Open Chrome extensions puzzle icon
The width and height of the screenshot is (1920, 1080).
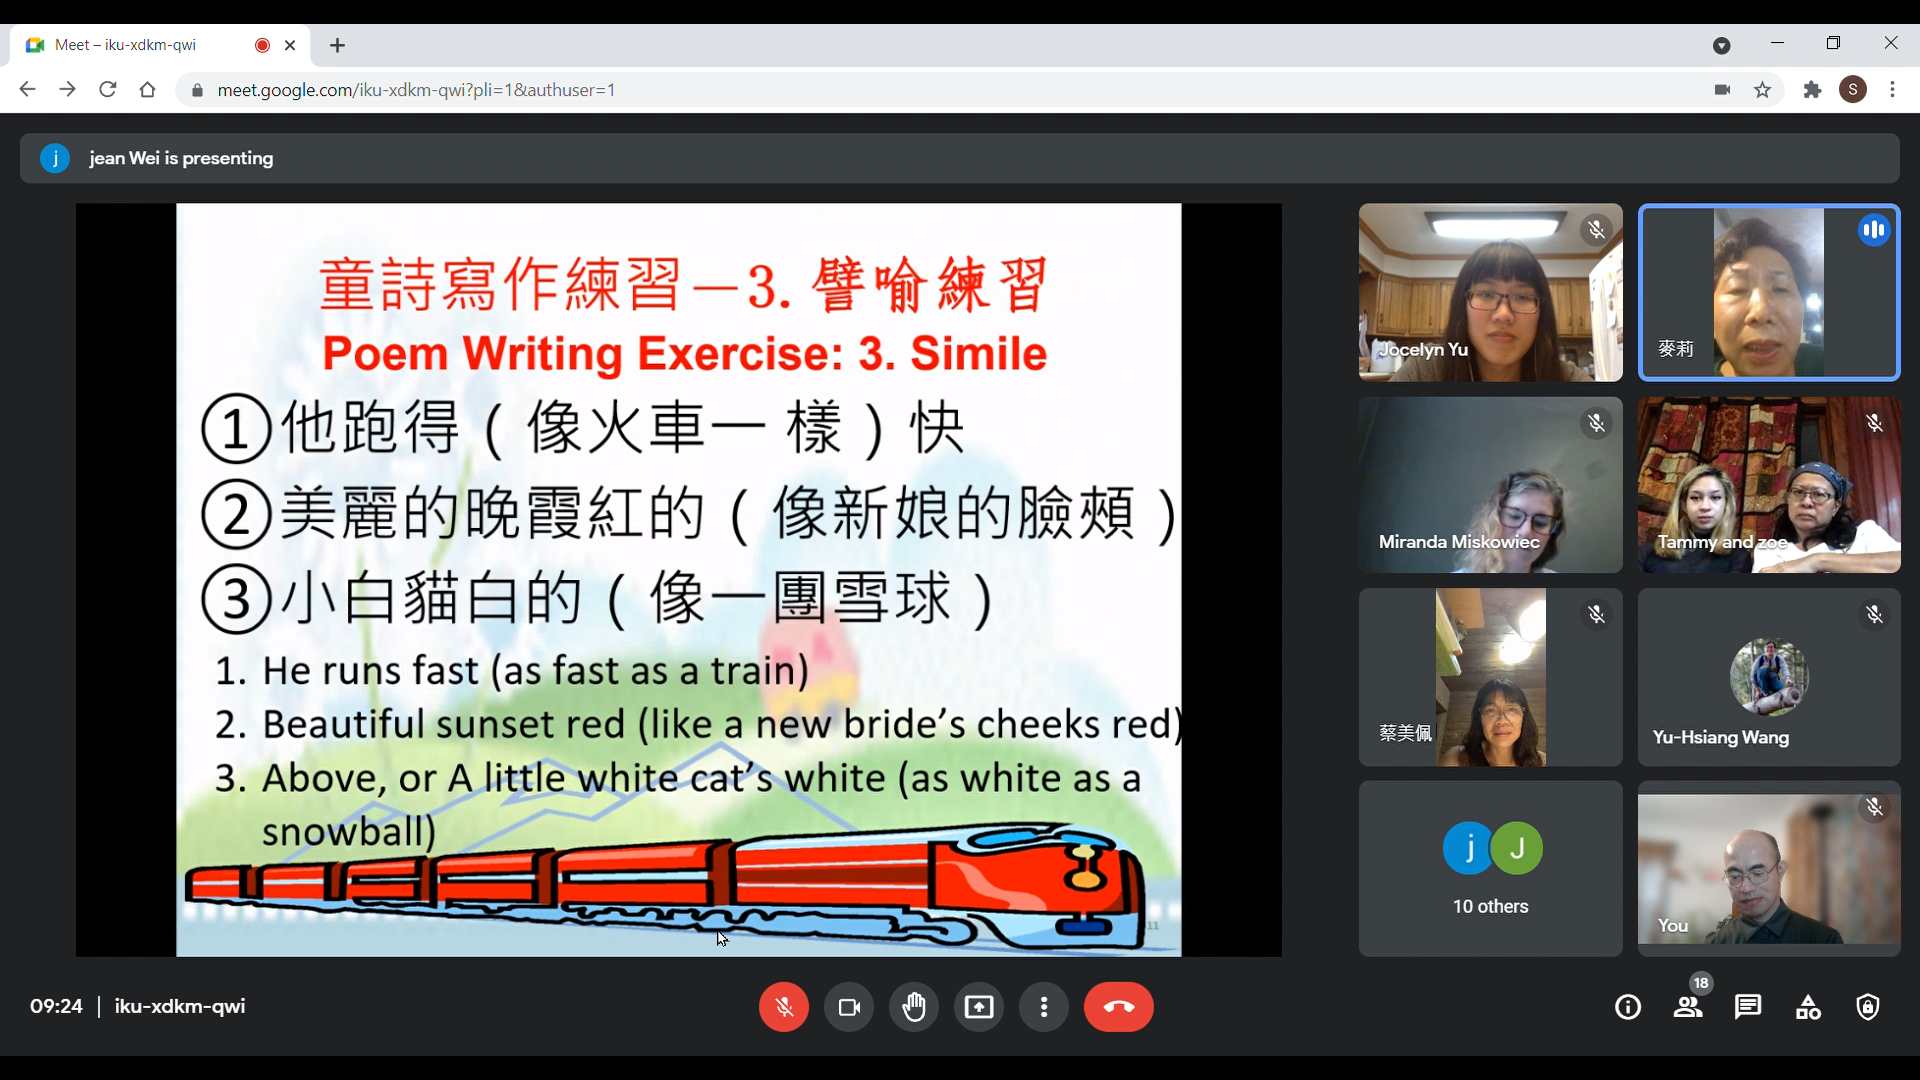1812,90
